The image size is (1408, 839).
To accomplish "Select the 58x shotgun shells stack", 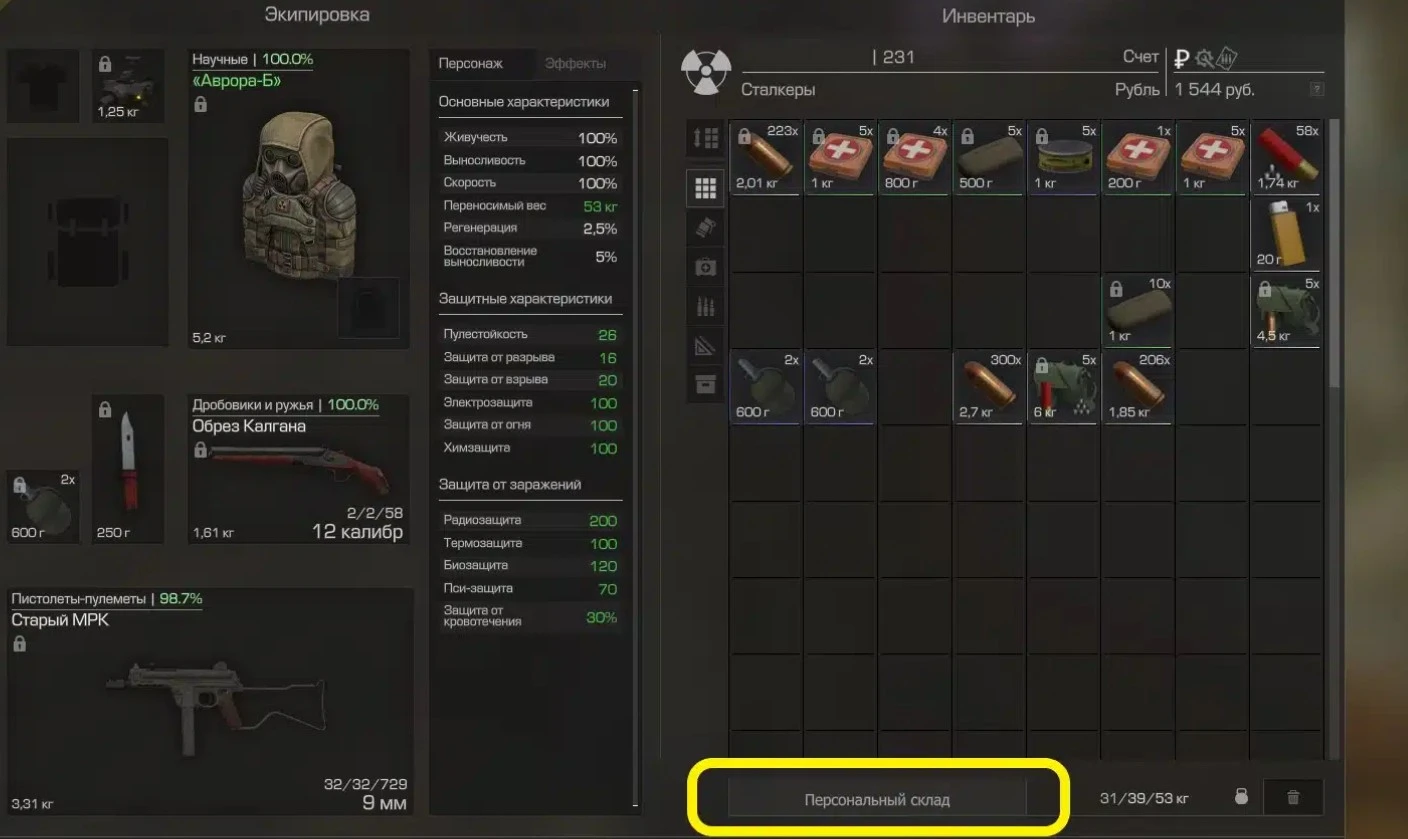I will click(x=1286, y=158).
